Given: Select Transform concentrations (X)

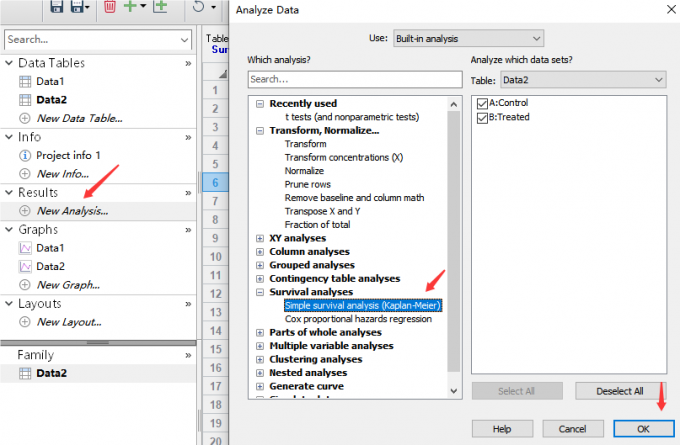Looking at the screenshot, I should click(x=343, y=157).
